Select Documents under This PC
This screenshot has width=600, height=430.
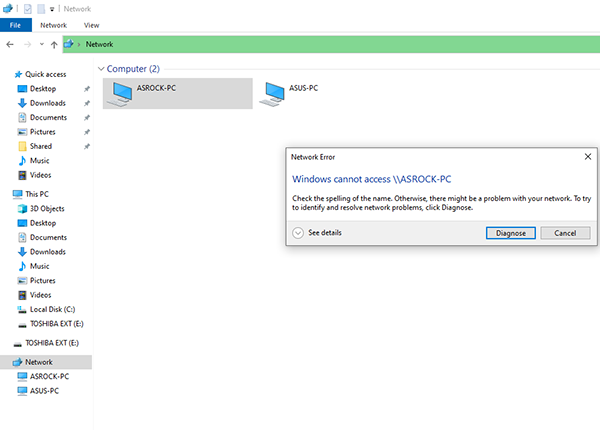point(46,237)
